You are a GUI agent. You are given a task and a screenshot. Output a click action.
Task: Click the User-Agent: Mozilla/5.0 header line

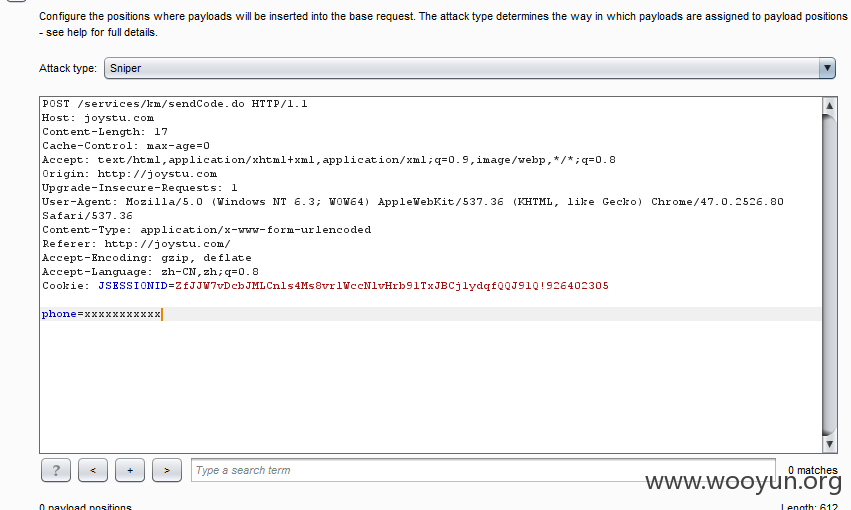click(413, 202)
